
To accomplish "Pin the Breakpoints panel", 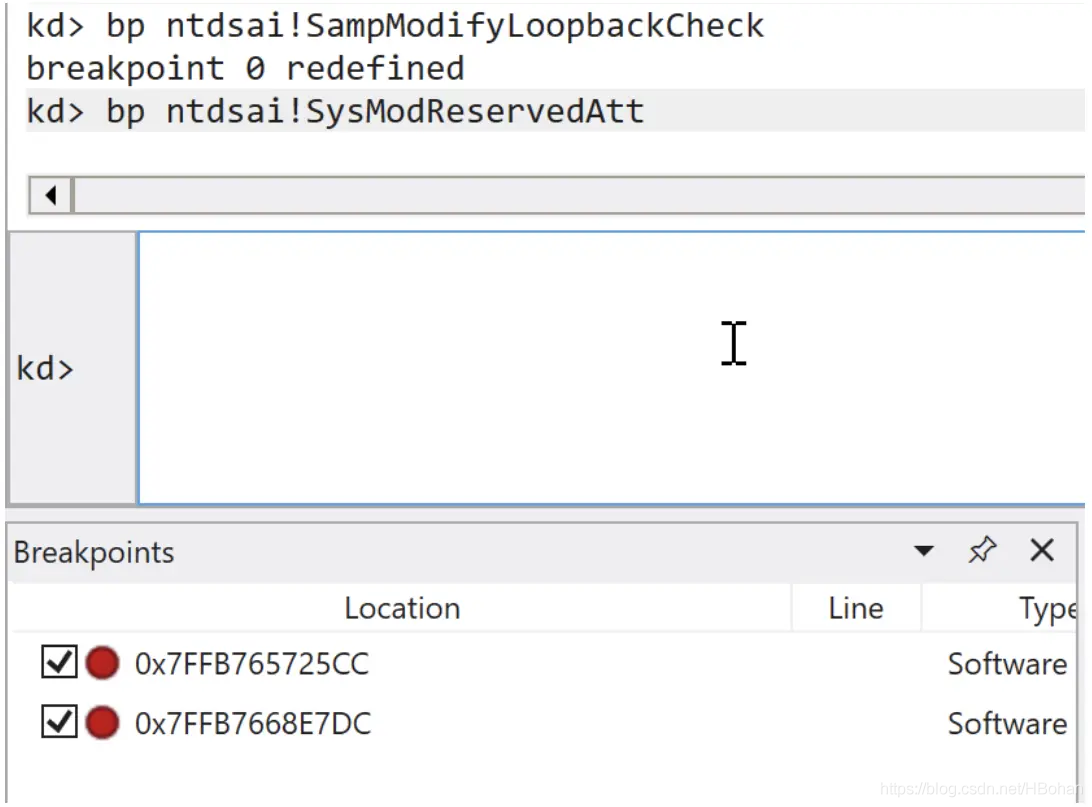I will coord(982,550).
